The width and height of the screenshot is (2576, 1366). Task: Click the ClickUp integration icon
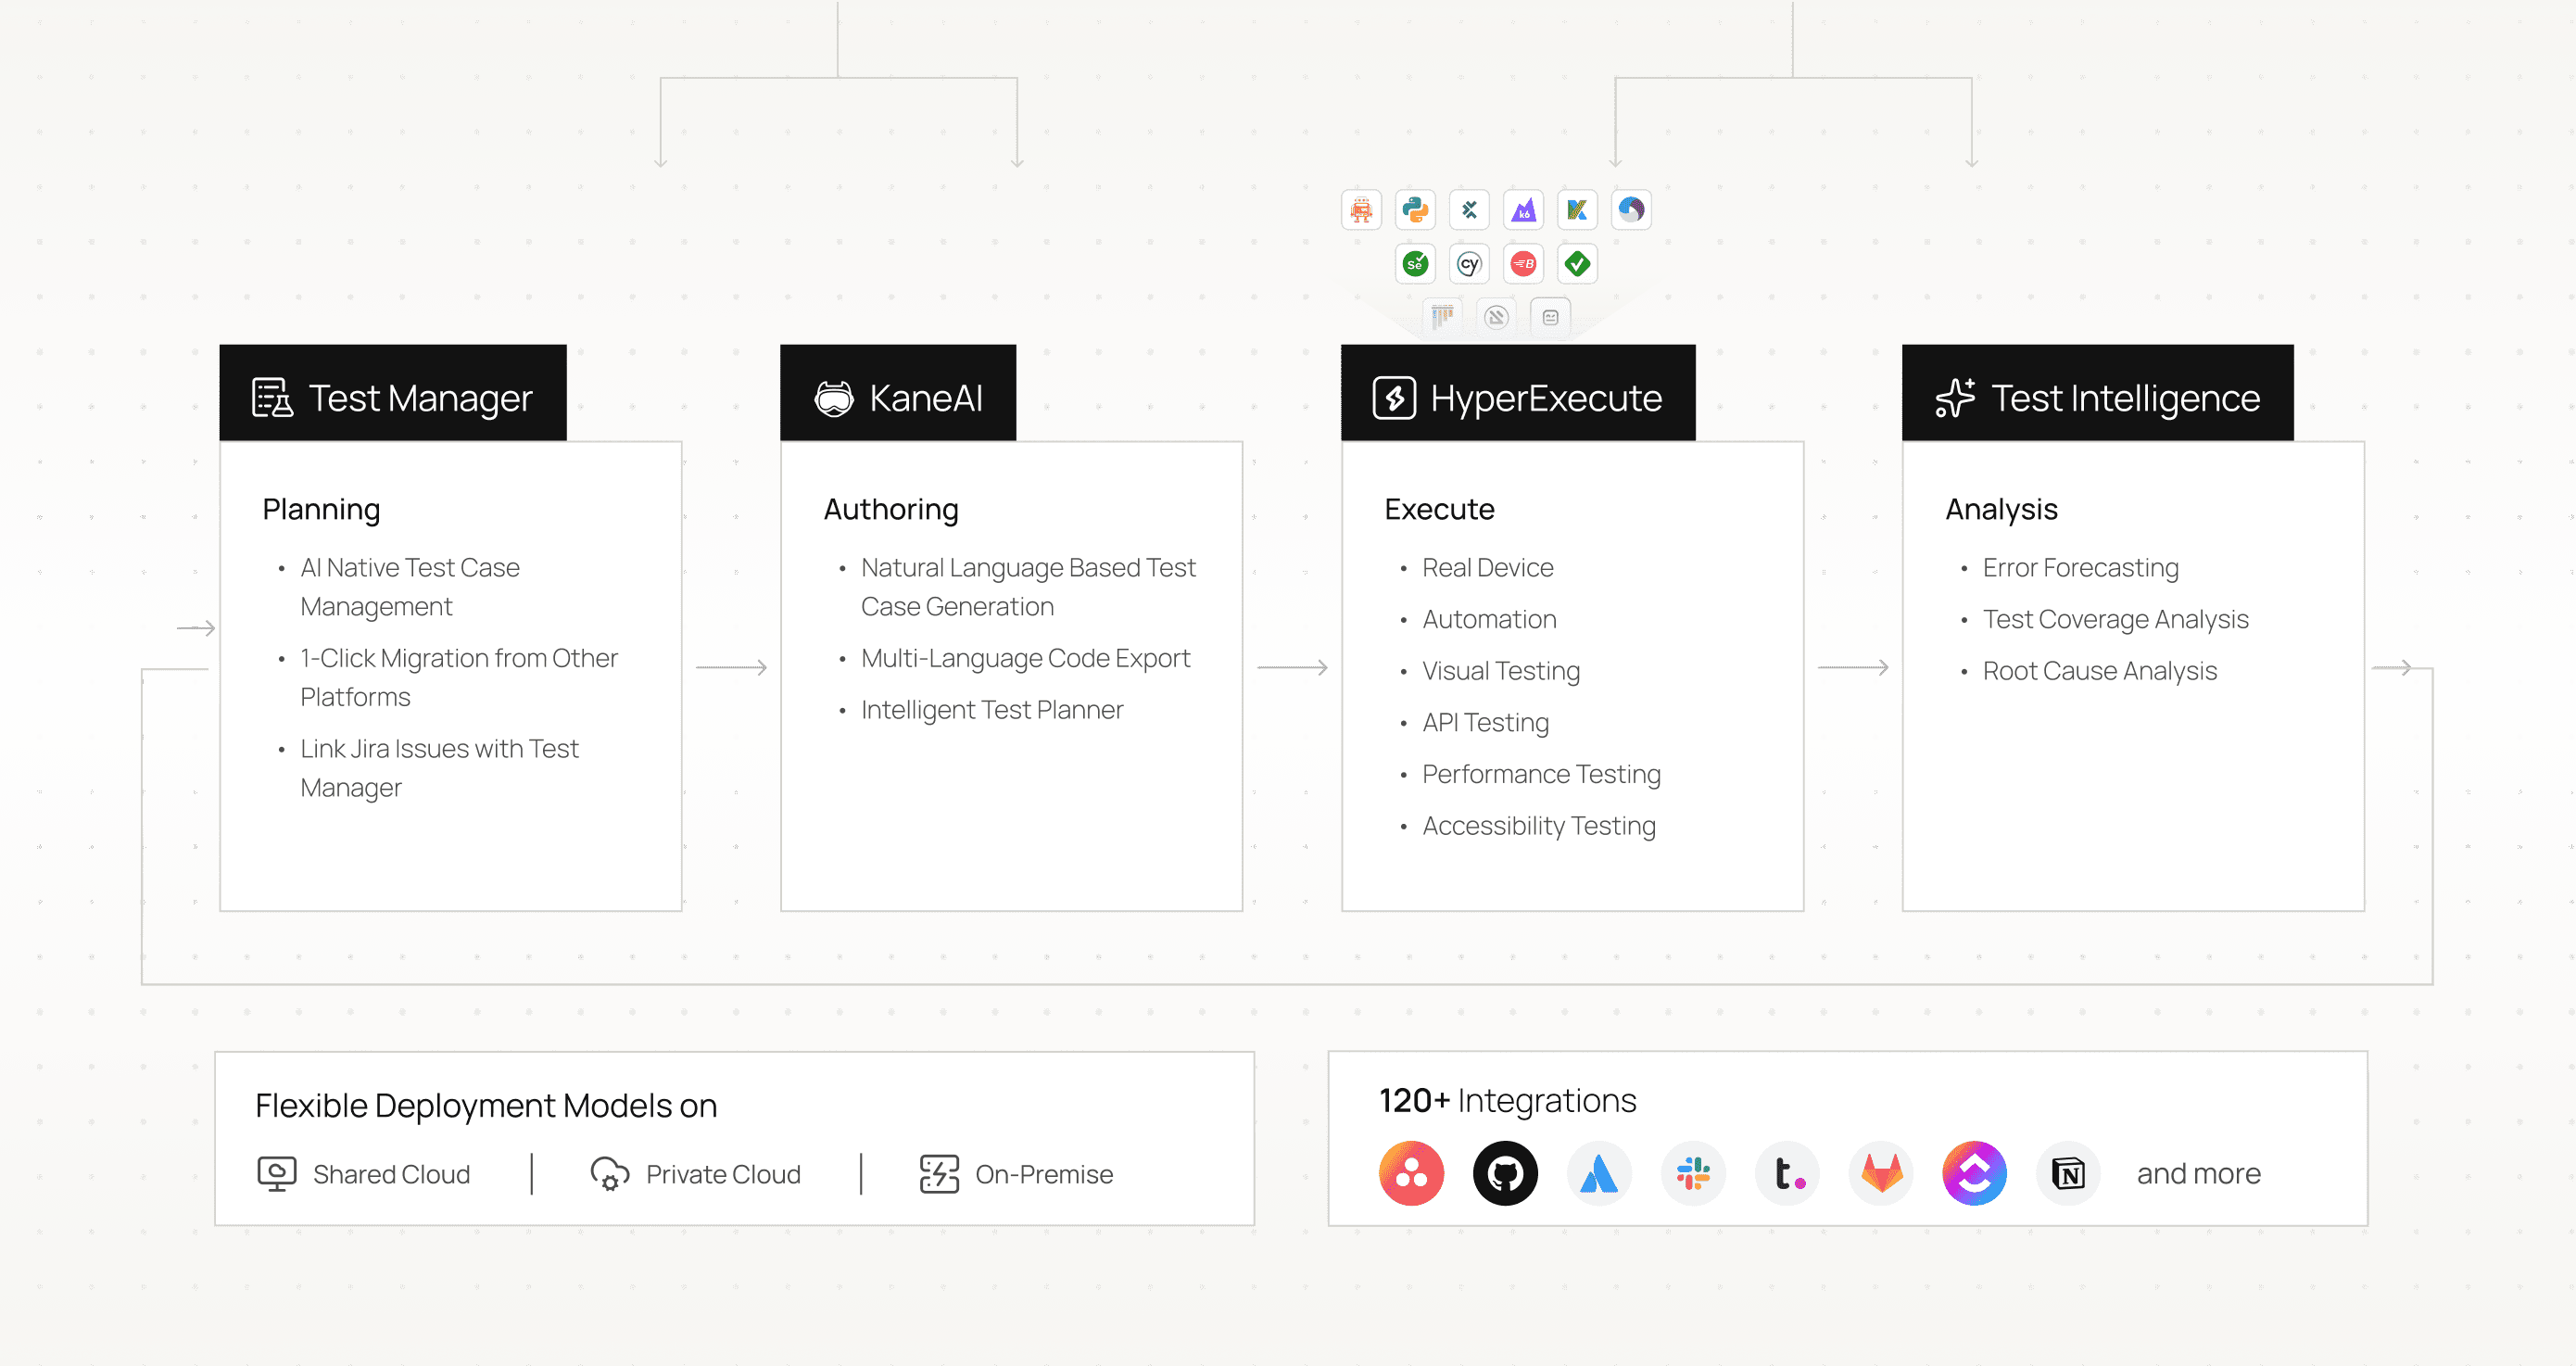pos(1974,1174)
